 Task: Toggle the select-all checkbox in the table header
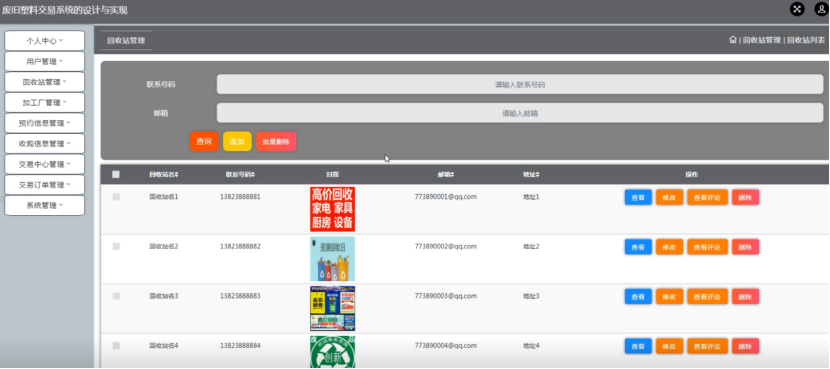116,174
